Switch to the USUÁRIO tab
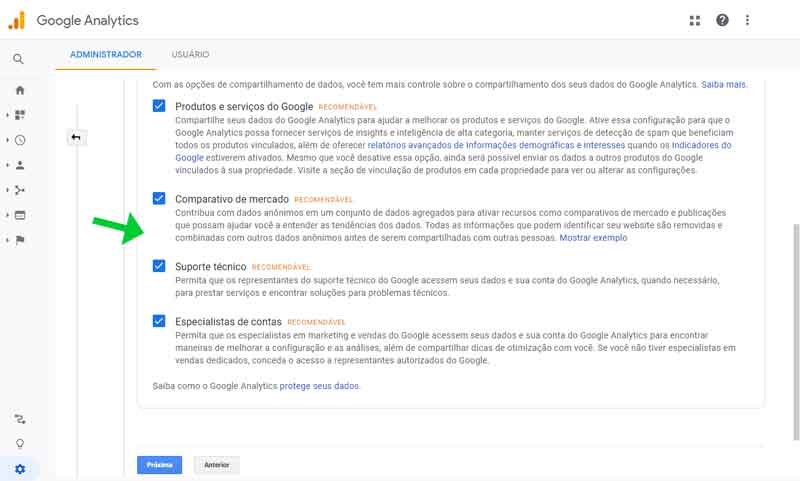 [190, 54]
